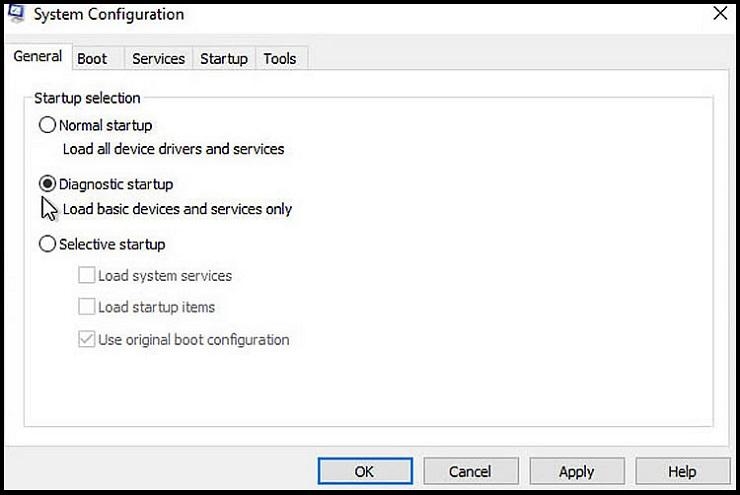Apply the startup configuration changes
The height and width of the screenshot is (495, 740).
[577, 471]
